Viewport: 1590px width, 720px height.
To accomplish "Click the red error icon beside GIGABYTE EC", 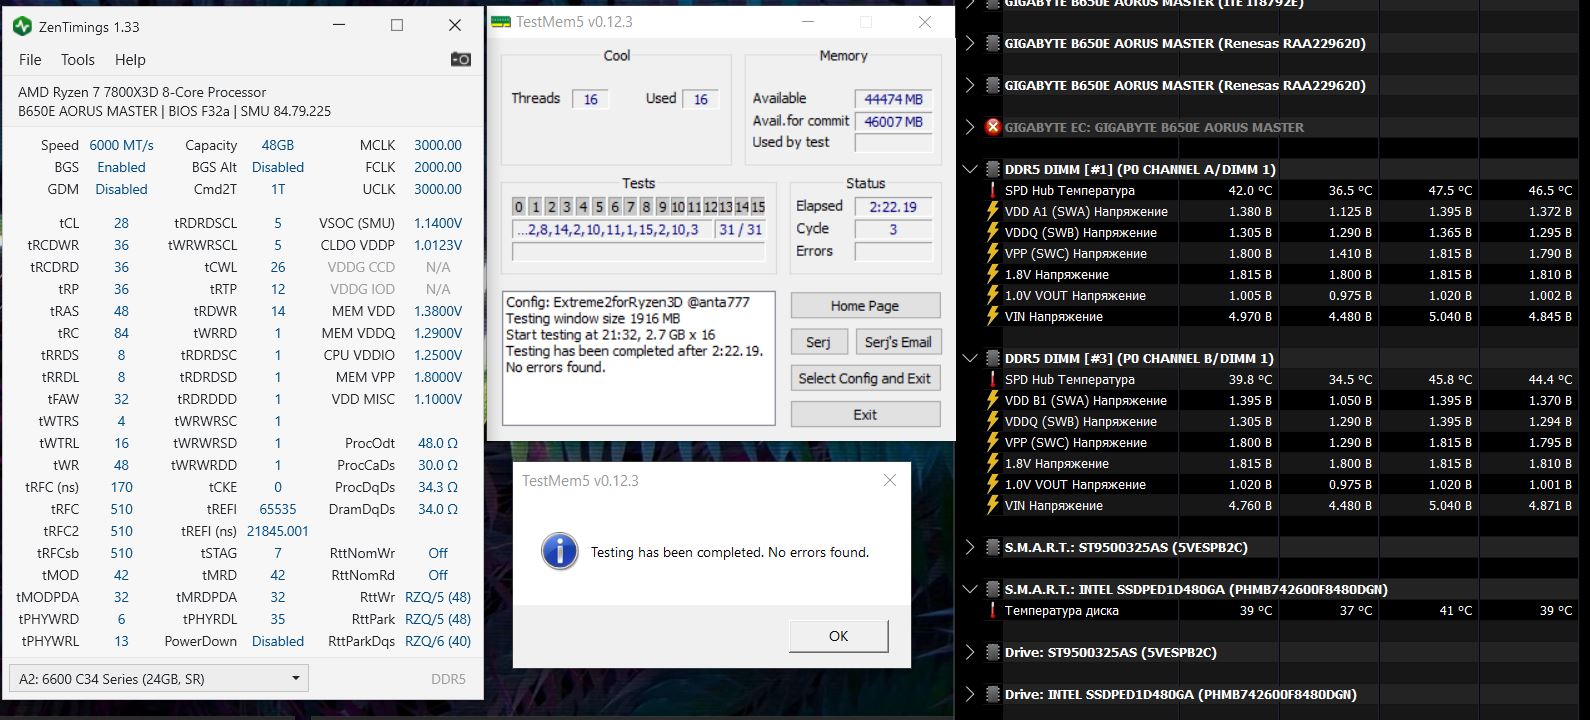I will (x=992, y=127).
